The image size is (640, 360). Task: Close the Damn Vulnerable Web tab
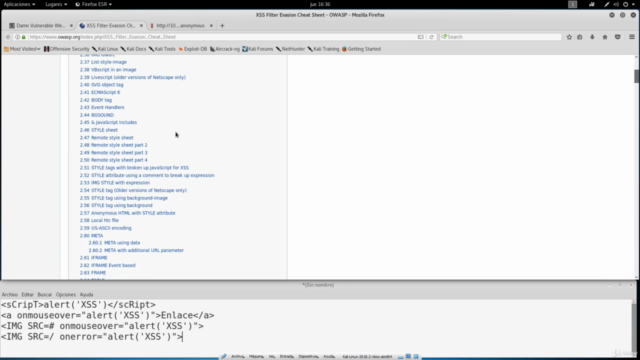point(71,25)
